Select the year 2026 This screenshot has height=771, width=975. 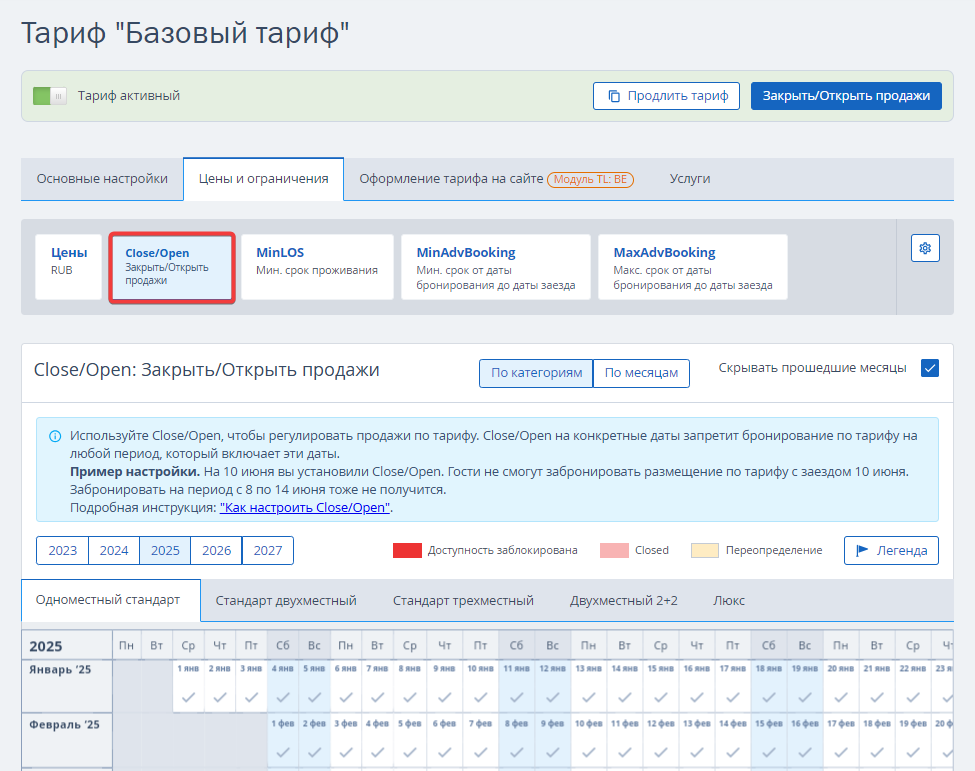pos(216,551)
